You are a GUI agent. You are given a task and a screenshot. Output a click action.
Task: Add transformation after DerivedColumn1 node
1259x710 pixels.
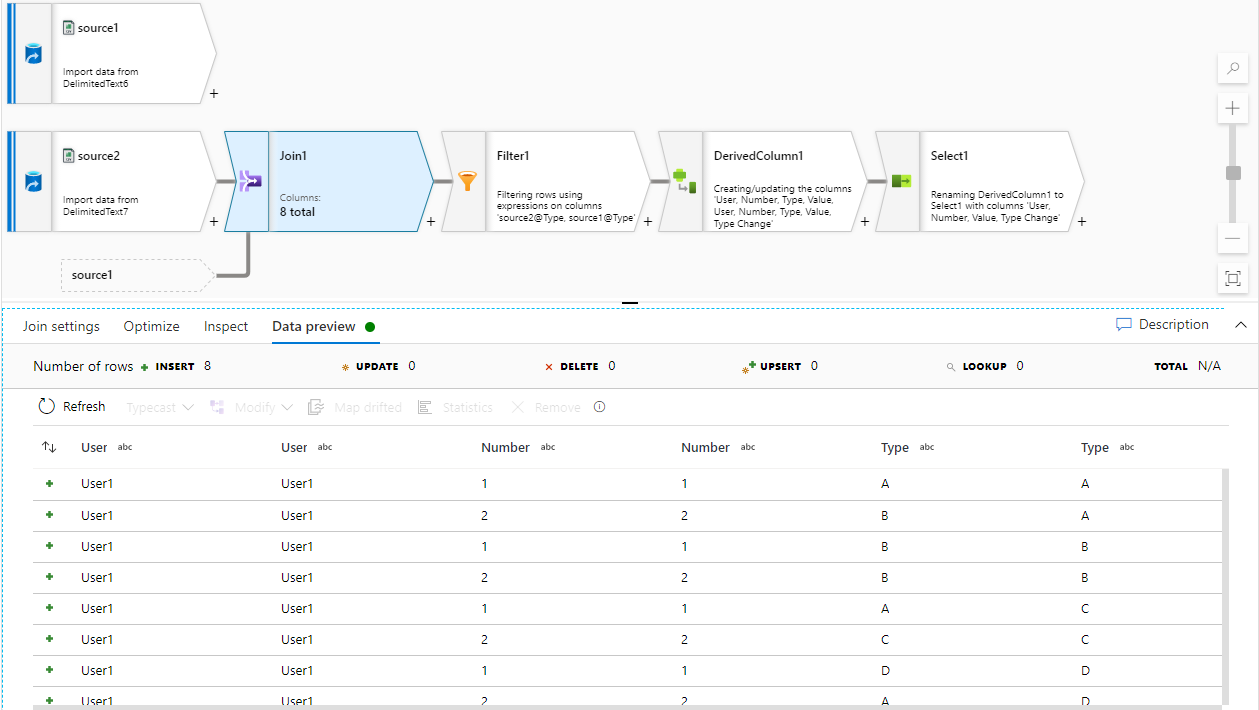865,222
